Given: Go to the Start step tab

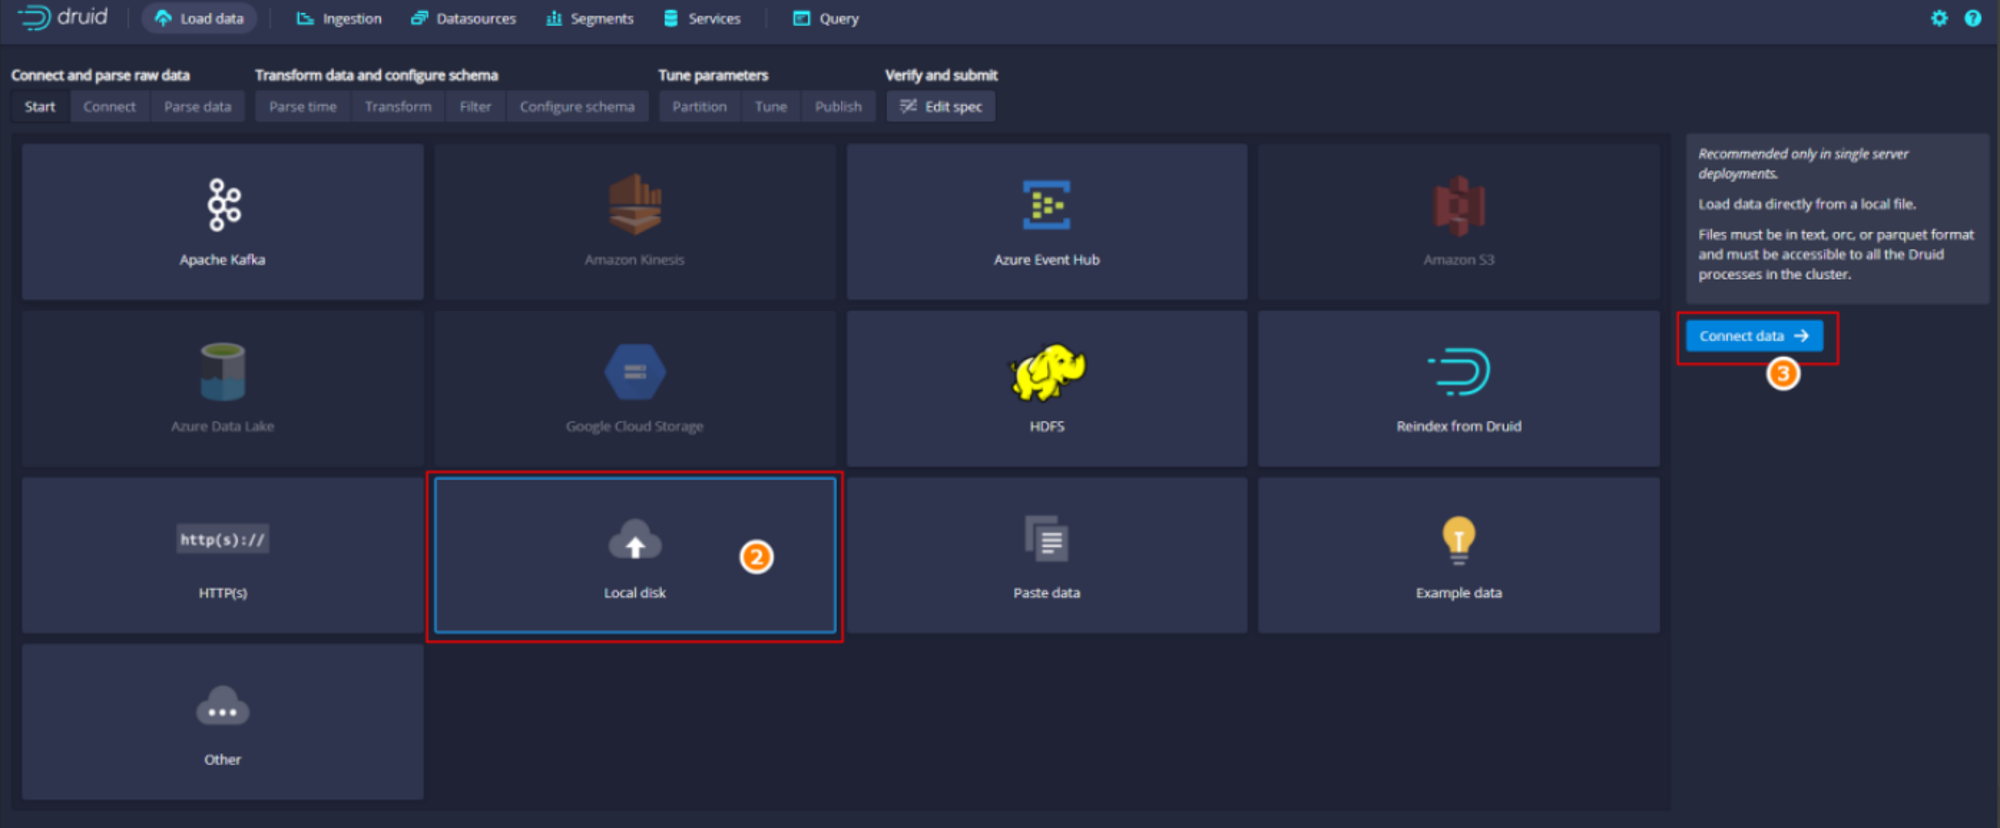Looking at the screenshot, I should coord(40,106).
